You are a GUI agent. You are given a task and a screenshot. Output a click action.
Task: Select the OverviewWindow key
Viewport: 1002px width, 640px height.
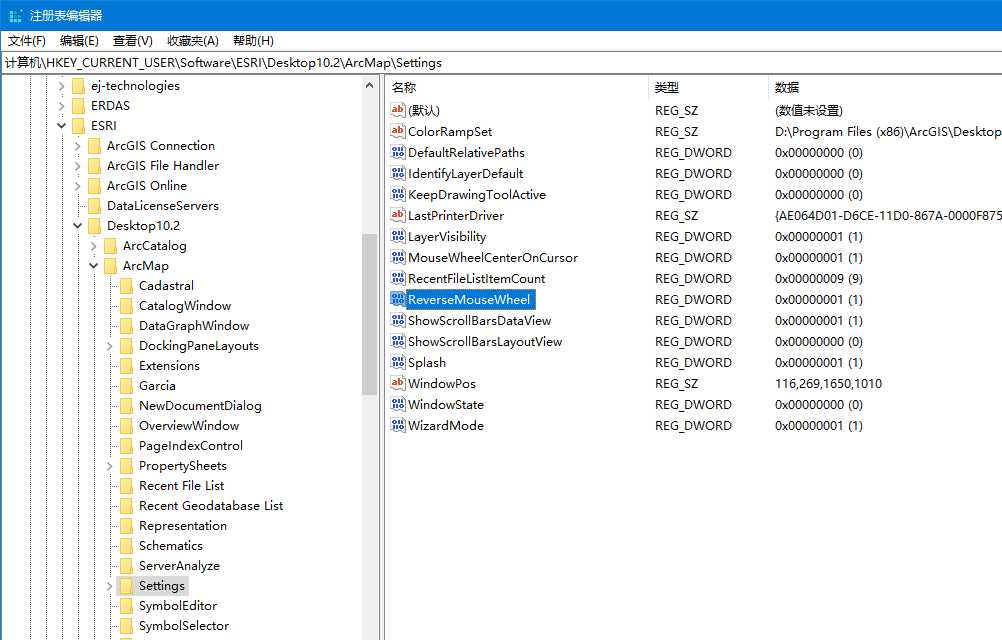[189, 426]
